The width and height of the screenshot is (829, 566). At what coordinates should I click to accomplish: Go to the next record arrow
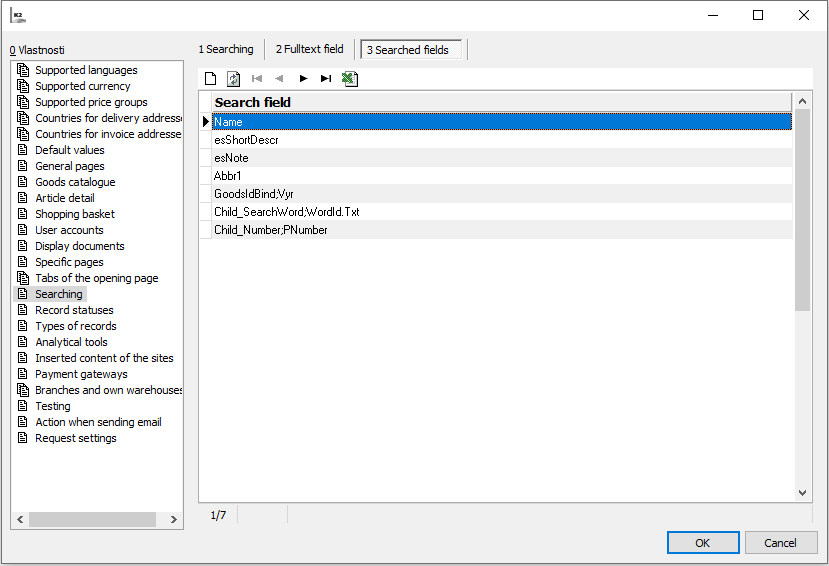[303, 79]
